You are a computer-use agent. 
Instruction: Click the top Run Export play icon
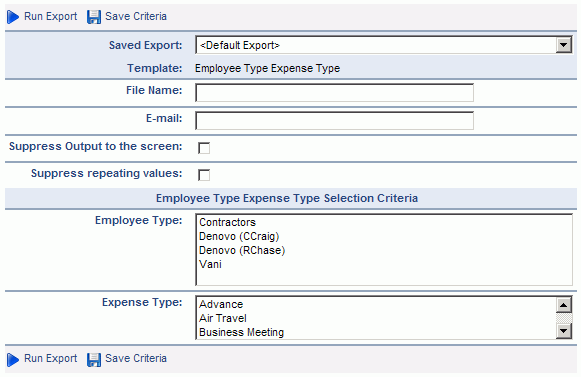(13, 17)
